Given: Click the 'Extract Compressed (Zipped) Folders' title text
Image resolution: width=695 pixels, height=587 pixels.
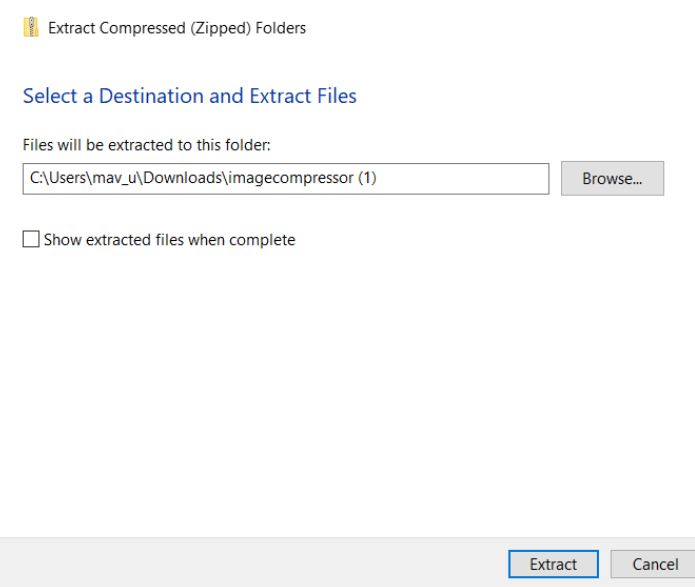Looking at the screenshot, I should [177, 28].
